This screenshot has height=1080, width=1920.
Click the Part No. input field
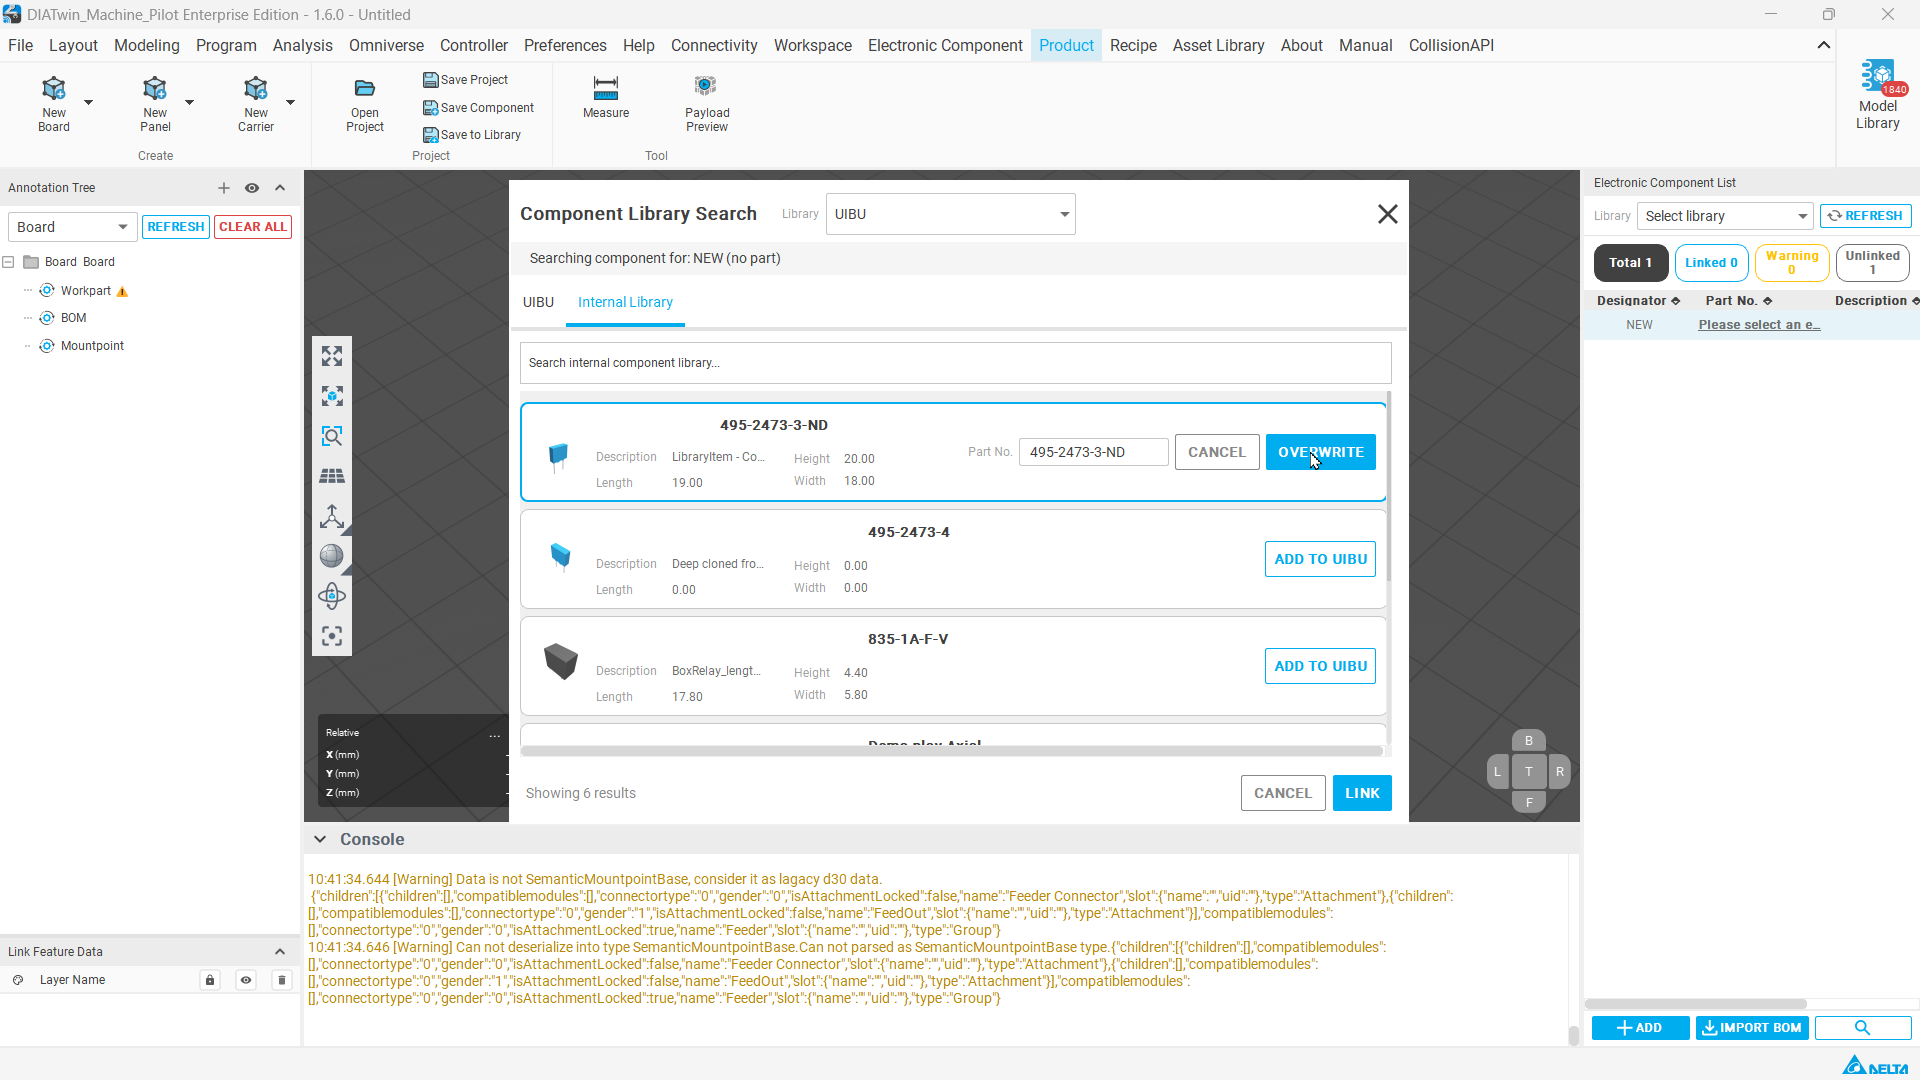tap(1094, 452)
